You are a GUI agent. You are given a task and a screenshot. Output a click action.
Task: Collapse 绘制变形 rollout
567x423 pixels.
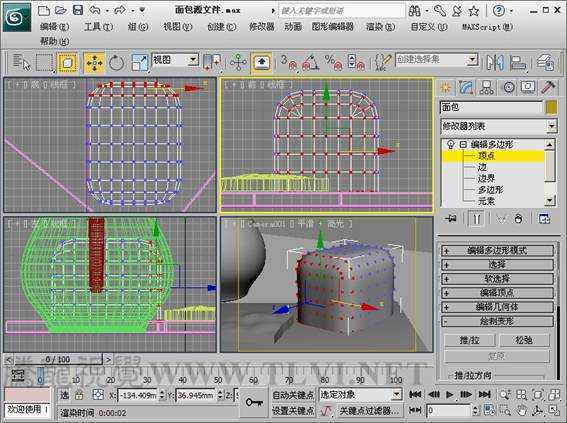498,321
